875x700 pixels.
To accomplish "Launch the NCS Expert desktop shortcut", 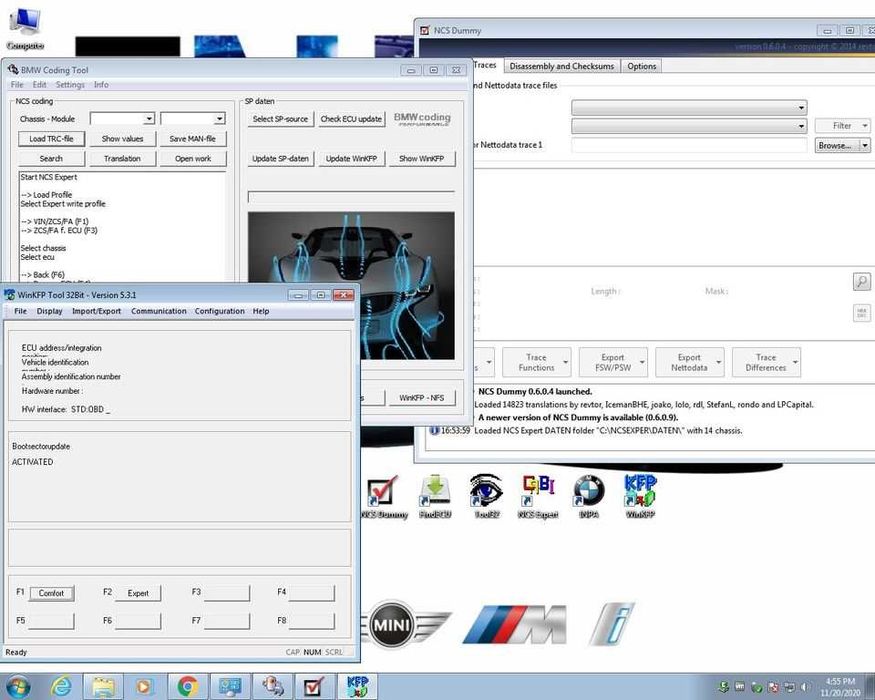I will (537, 497).
